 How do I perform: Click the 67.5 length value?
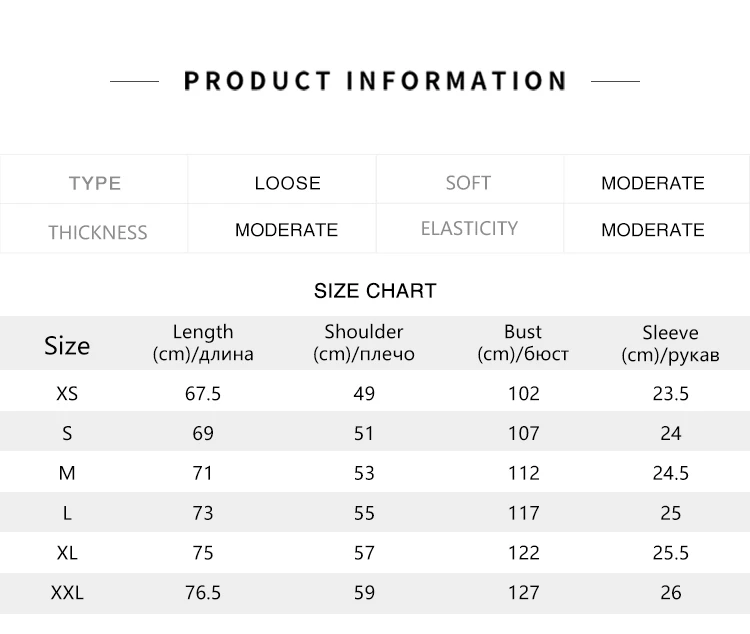click(x=203, y=394)
